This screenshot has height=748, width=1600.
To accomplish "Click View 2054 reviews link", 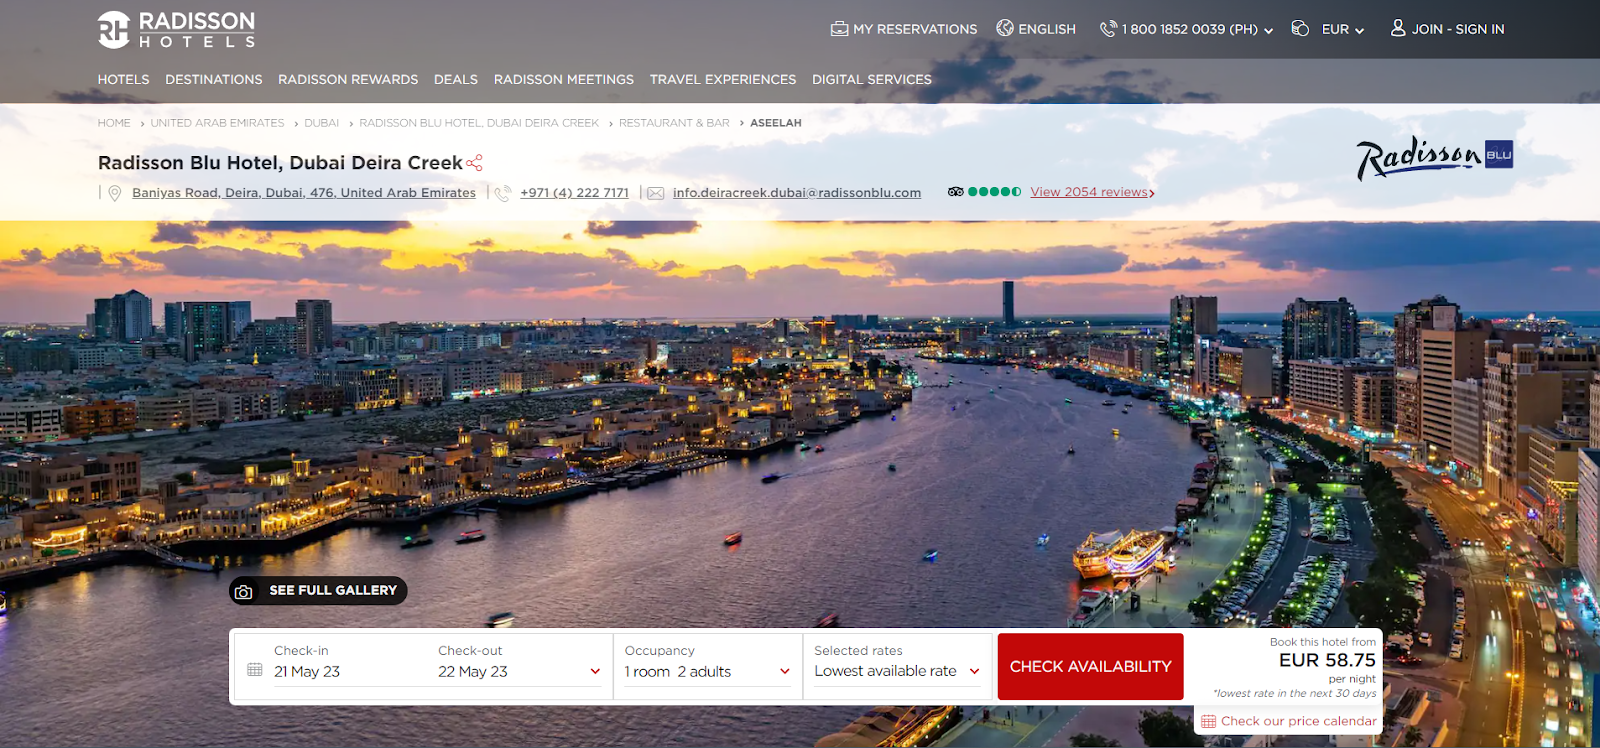I will (1092, 192).
